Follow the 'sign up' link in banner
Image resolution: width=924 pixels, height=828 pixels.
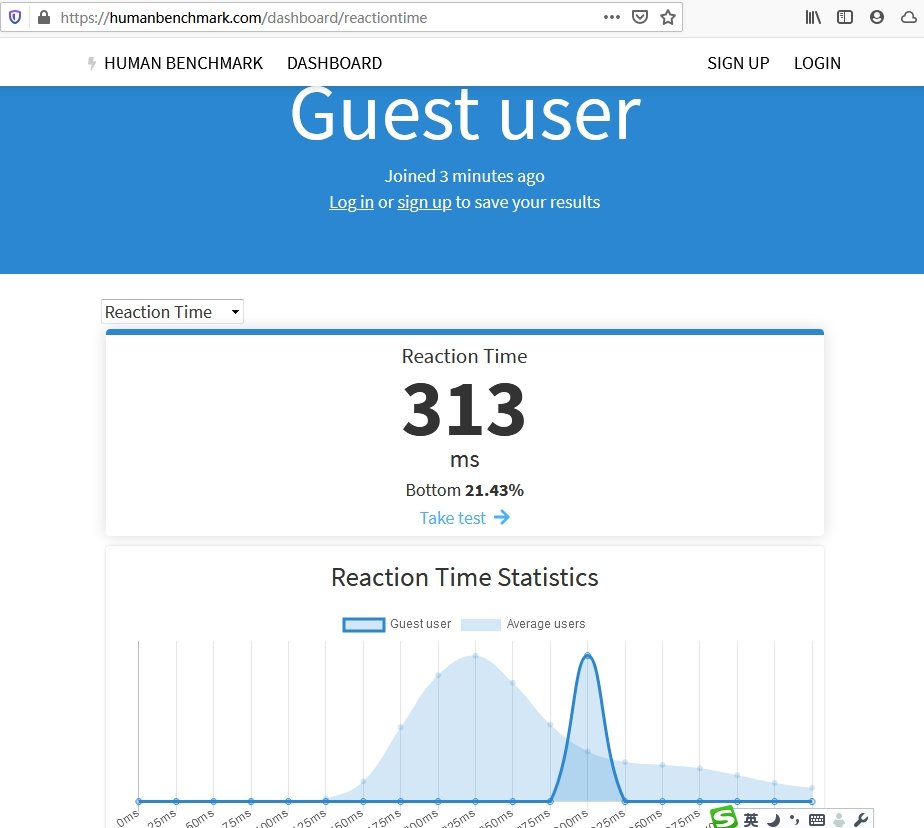(424, 202)
